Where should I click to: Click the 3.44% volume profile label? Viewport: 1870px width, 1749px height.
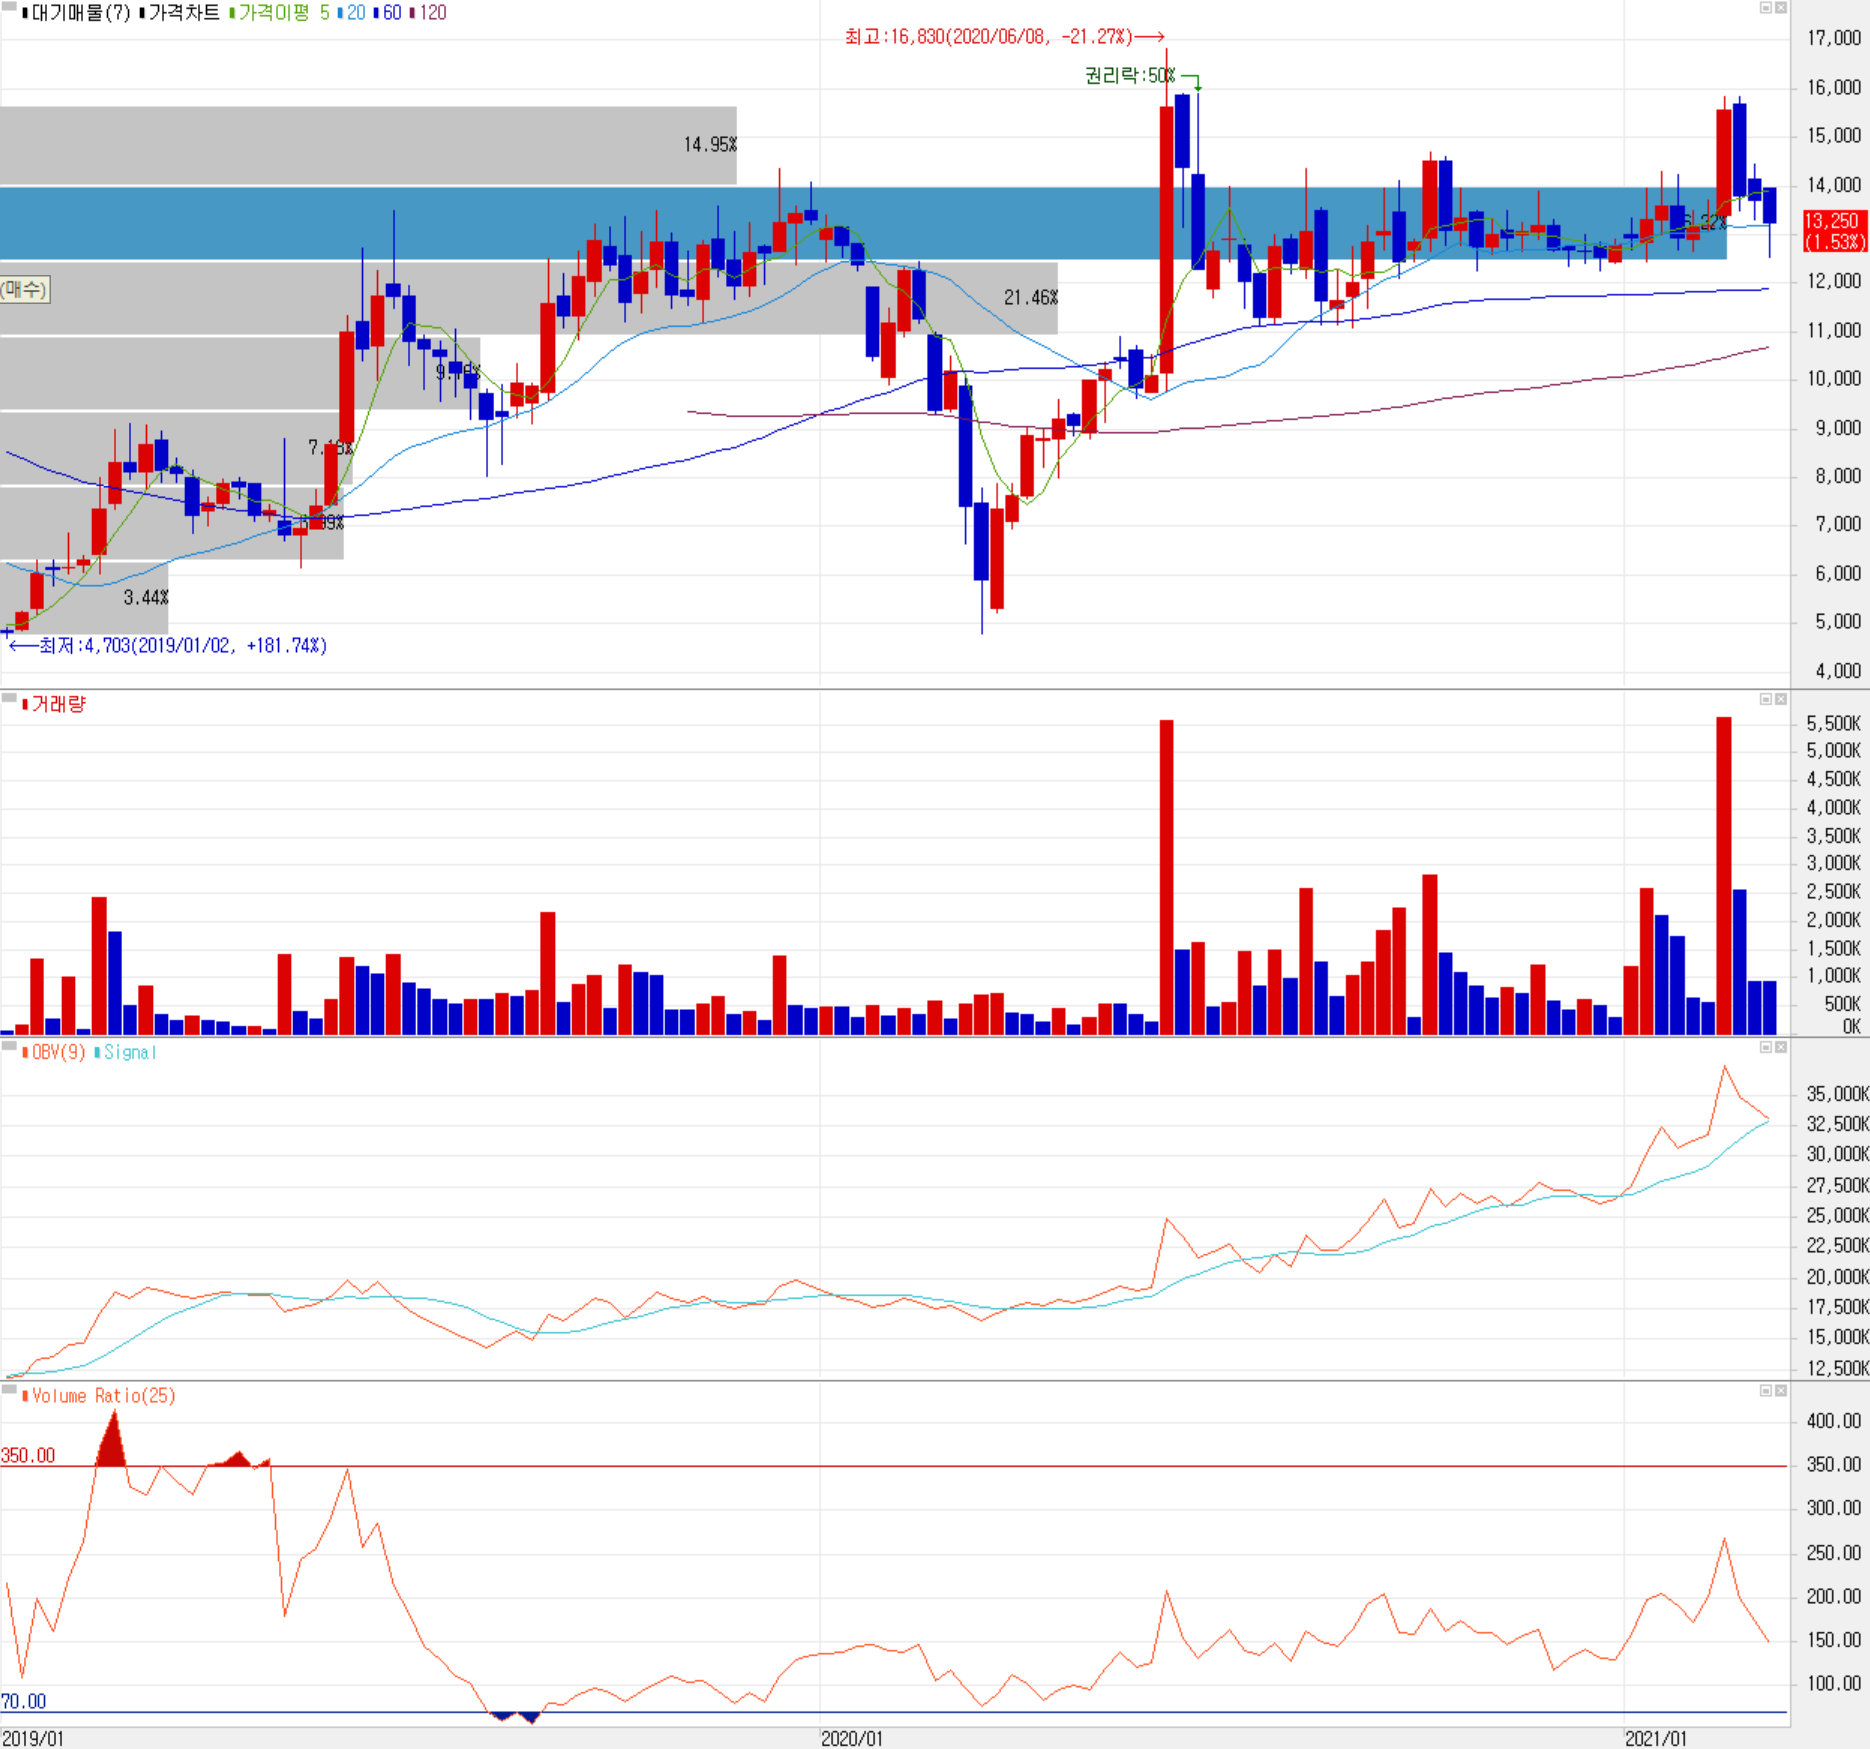(146, 598)
